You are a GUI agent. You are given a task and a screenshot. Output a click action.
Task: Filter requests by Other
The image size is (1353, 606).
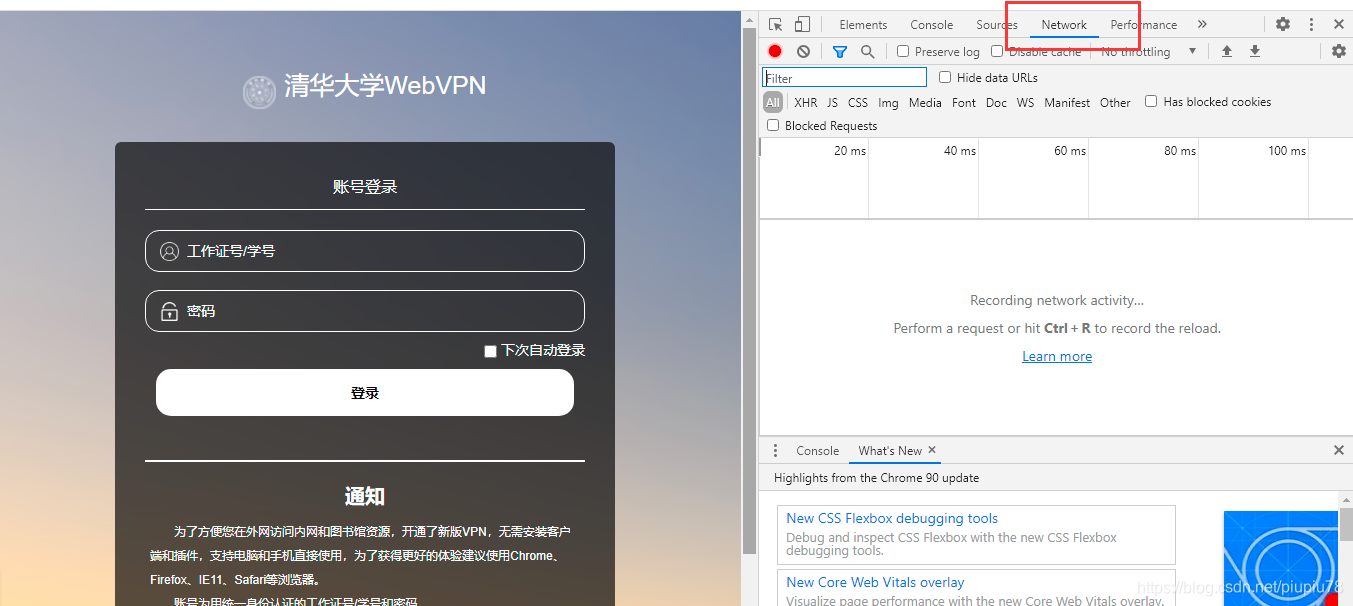pyautogui.click(x=1115, y=102)
